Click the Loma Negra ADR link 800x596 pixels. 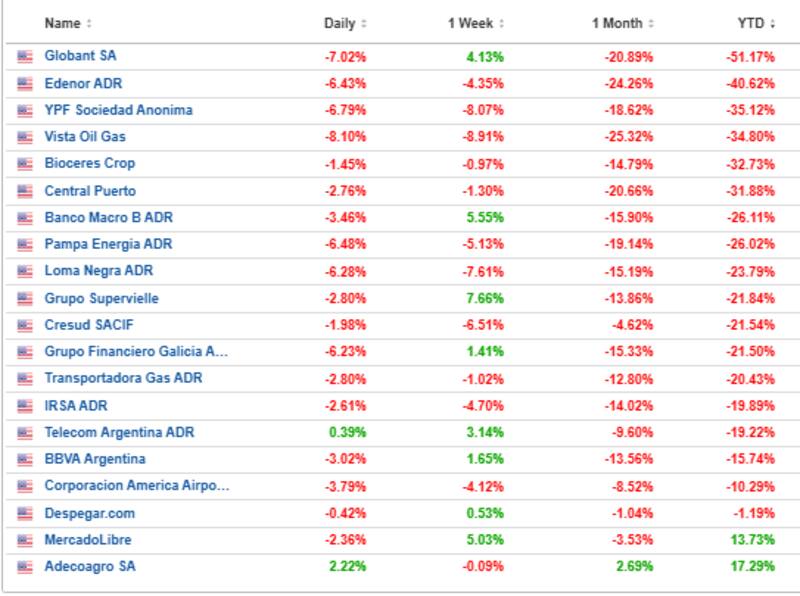pyautogui.click(x=99, y=271)
